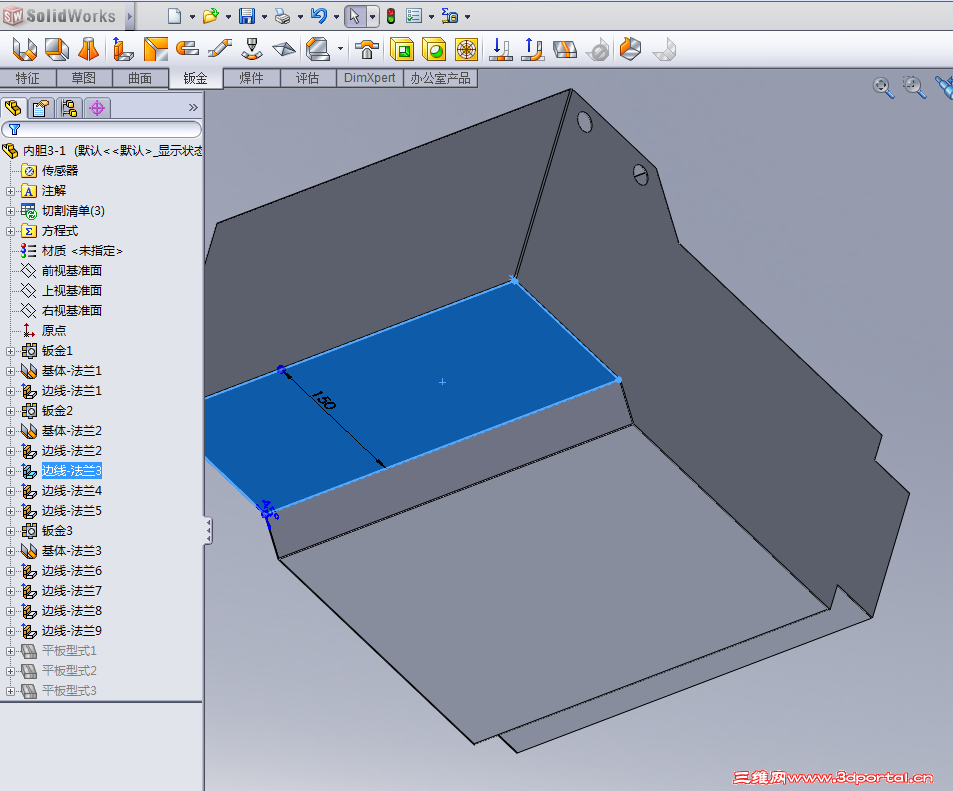
Task: Show the DimXpertManager tab
Action: [97, 108]
